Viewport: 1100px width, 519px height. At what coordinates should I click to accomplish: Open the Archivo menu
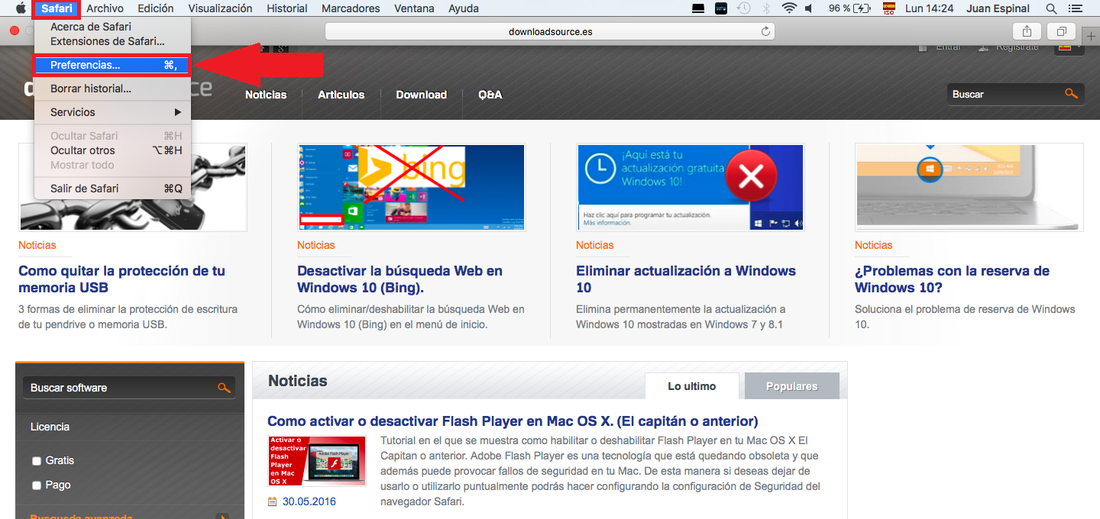click(105, 8)
